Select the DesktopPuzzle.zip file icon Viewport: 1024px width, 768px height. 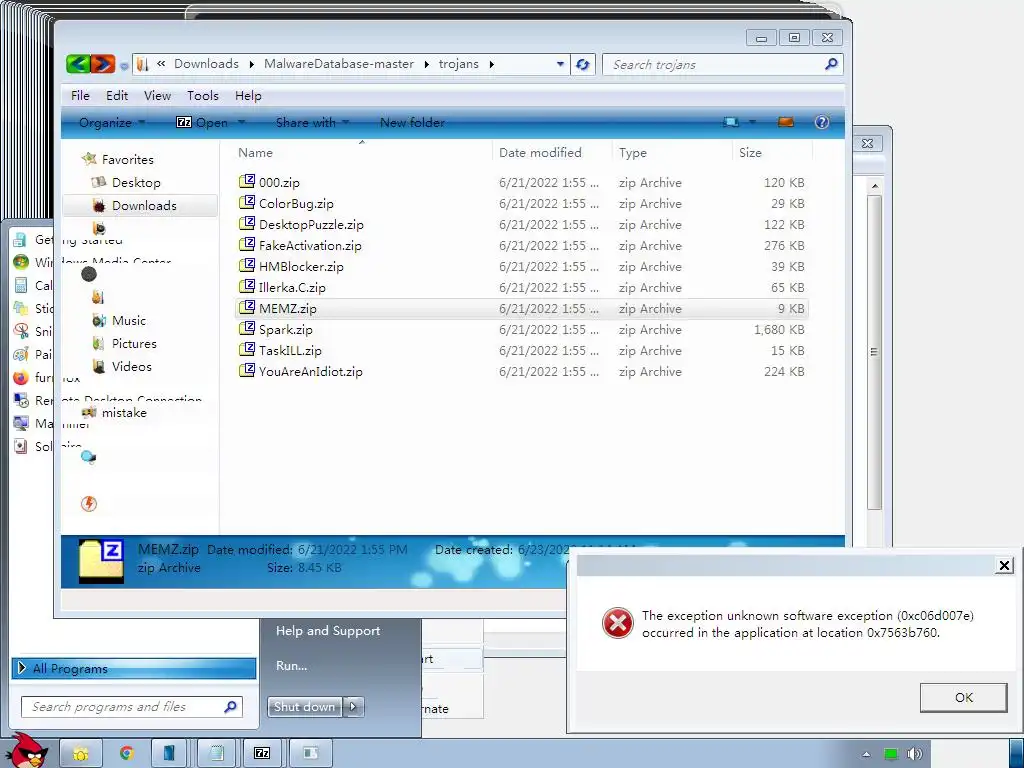tap(247, 223)
